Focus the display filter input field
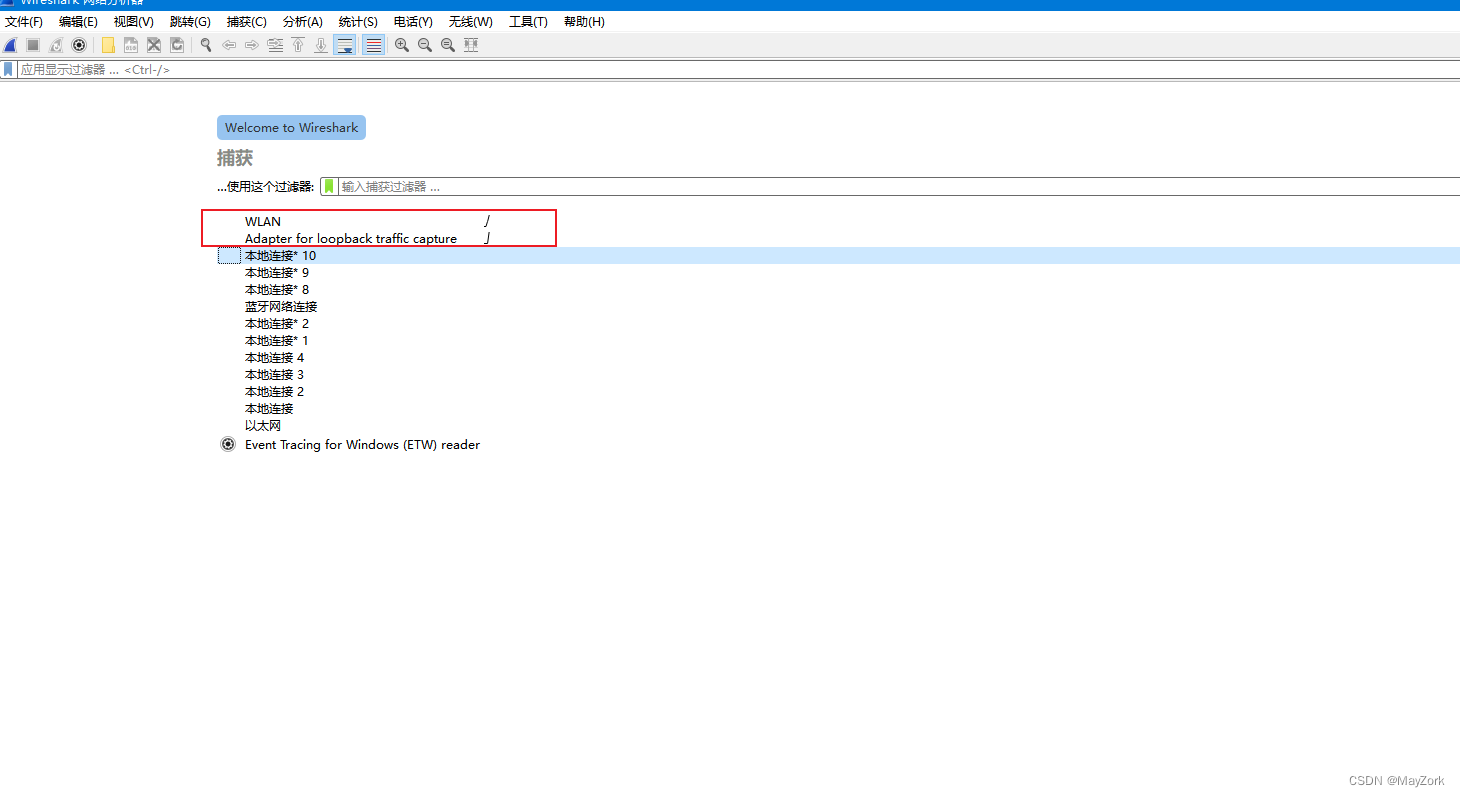 pos(738,70)
